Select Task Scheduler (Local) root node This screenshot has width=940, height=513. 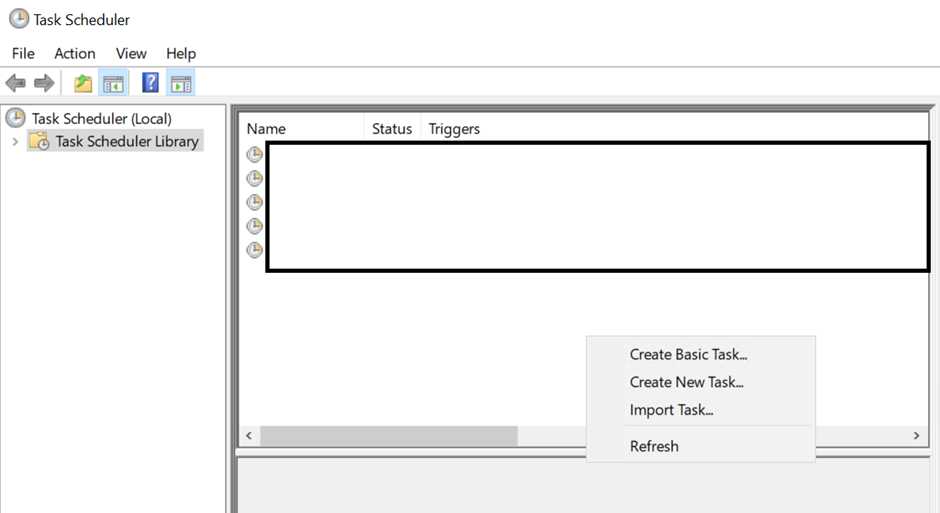tap(101, 118)
